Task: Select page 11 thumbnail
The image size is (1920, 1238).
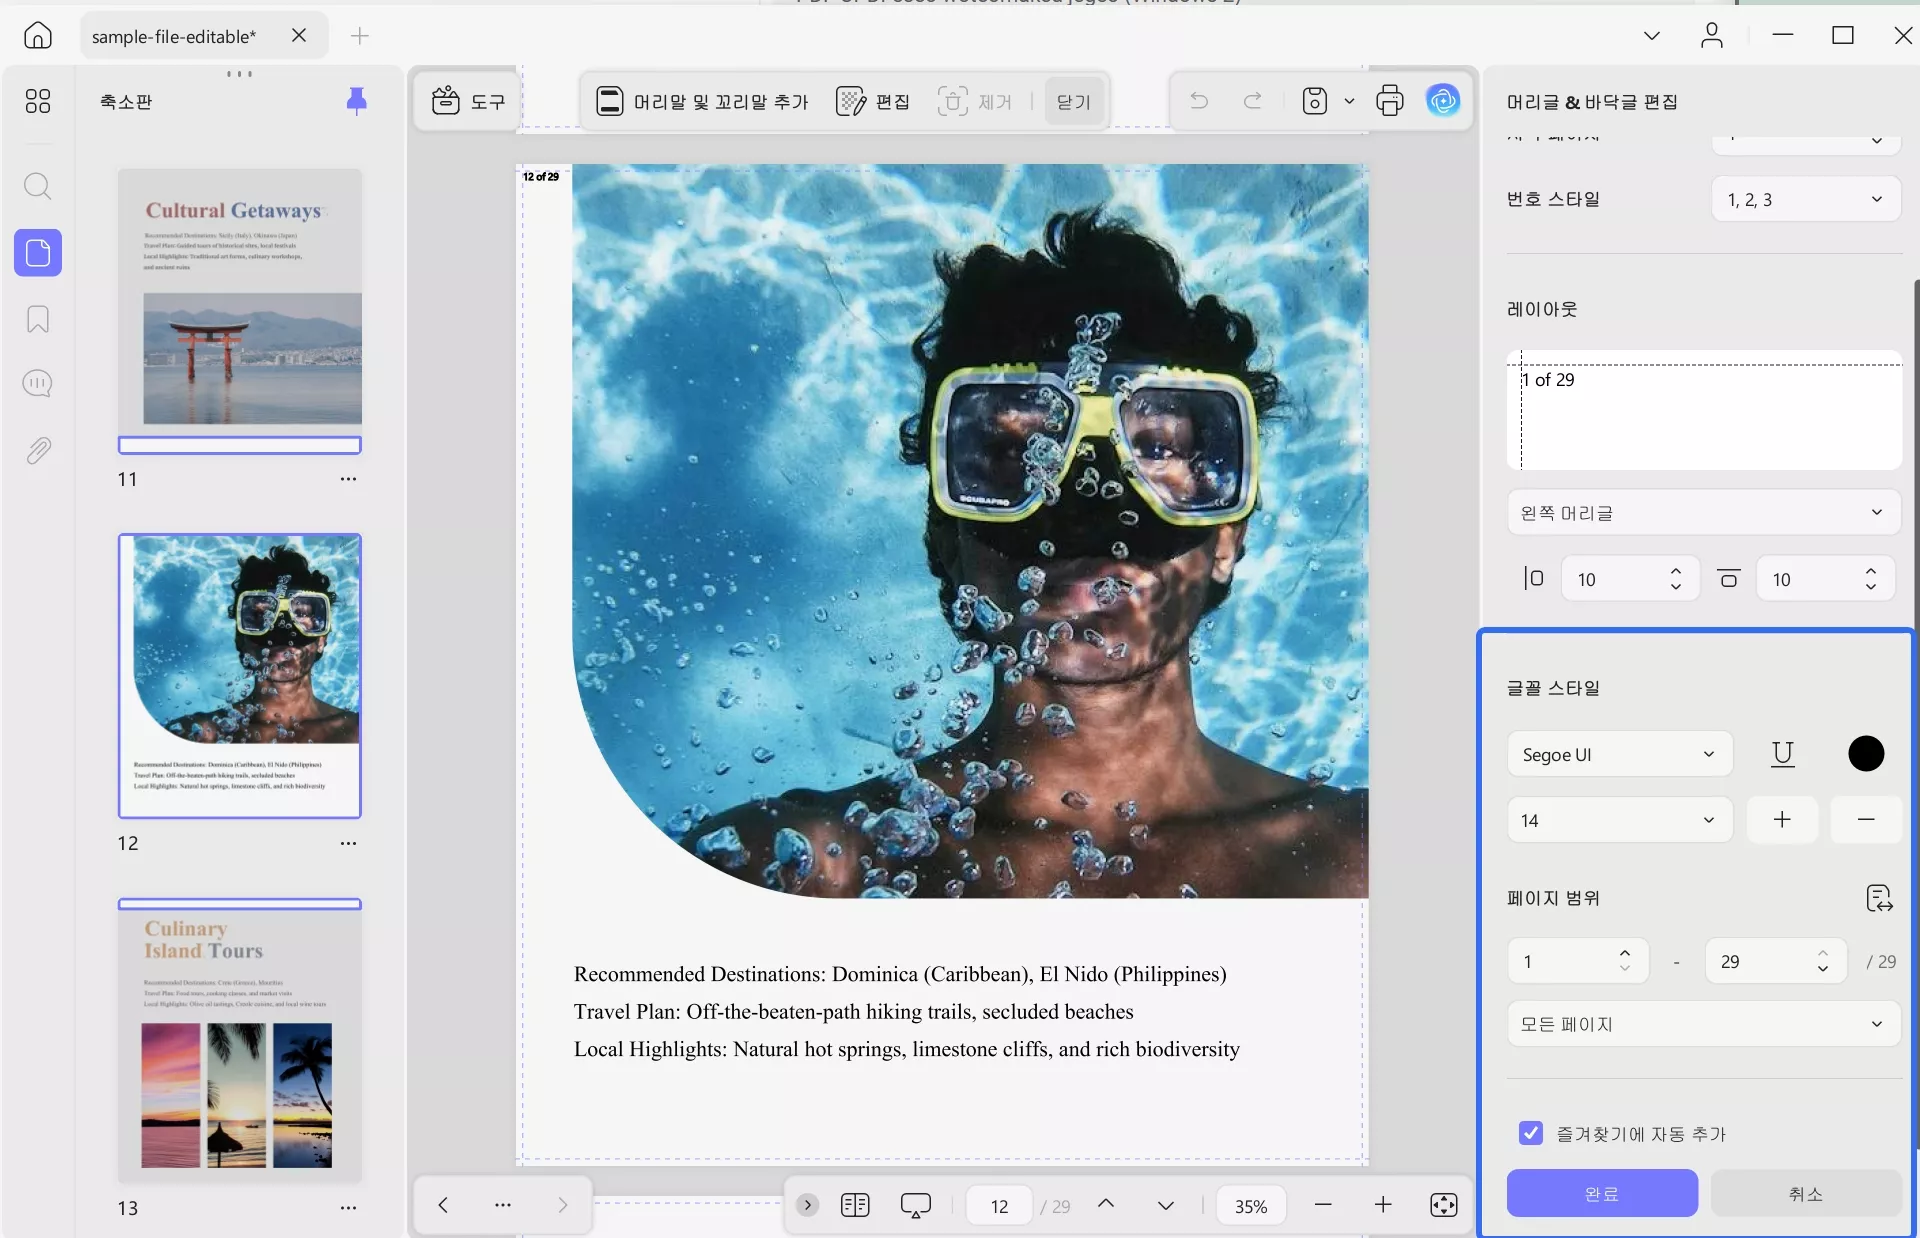Action: pos(240,311)
